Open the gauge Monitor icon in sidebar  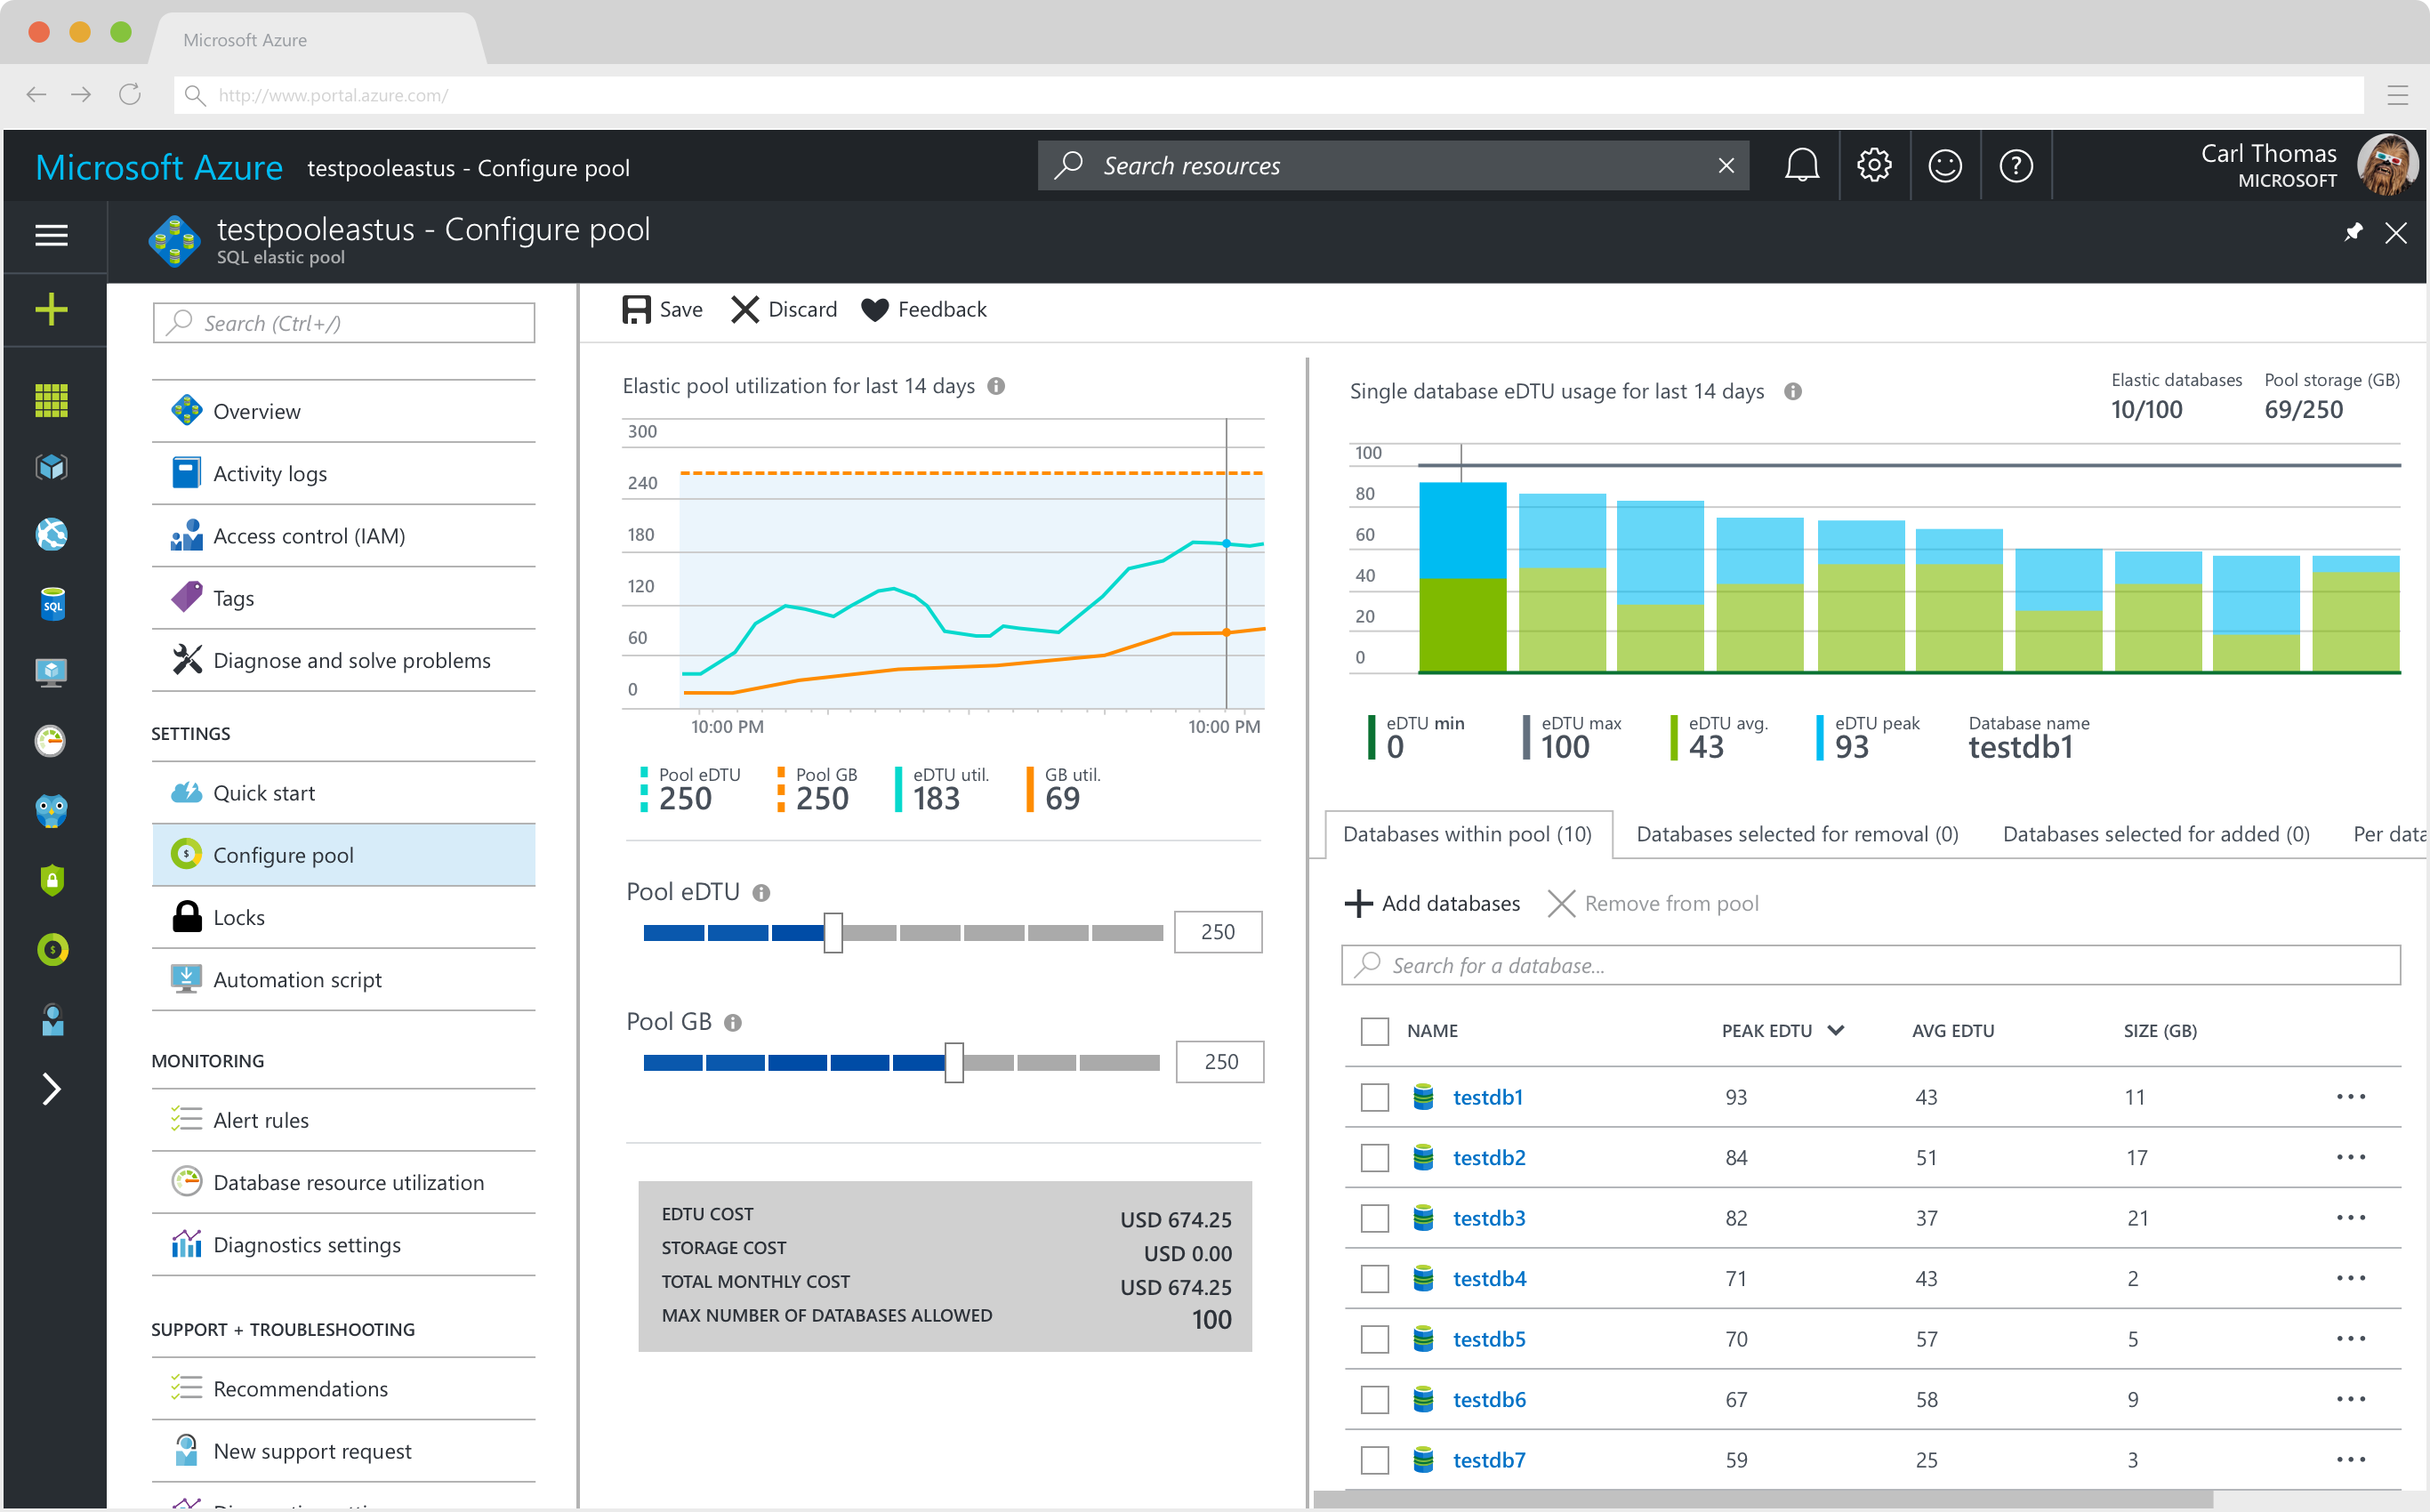click(51, 741)
